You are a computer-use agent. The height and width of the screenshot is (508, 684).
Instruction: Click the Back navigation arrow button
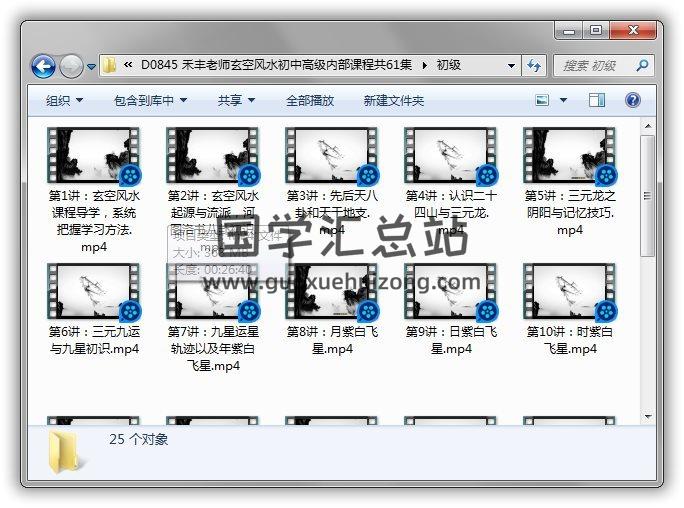point(43,67)
